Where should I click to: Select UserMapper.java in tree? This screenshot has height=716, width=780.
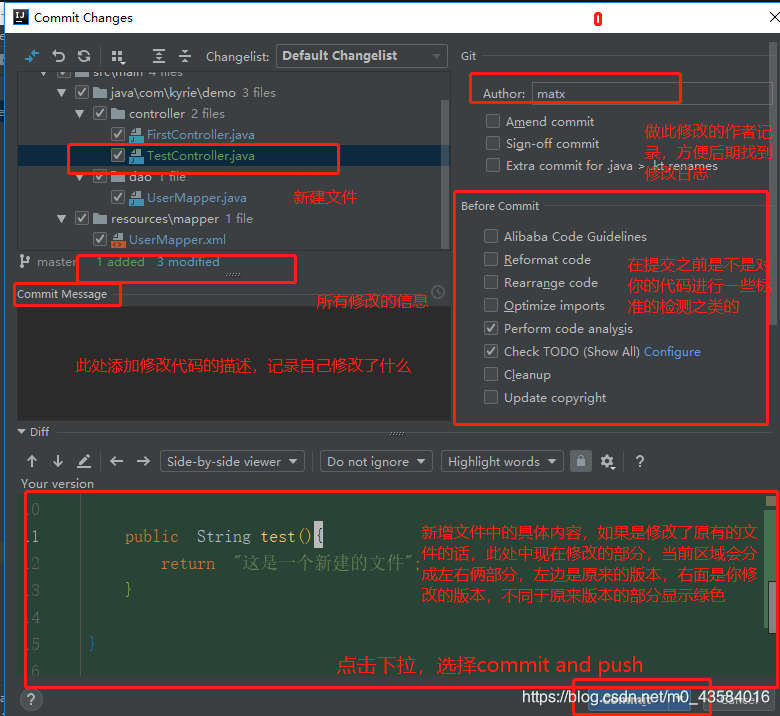196,198
